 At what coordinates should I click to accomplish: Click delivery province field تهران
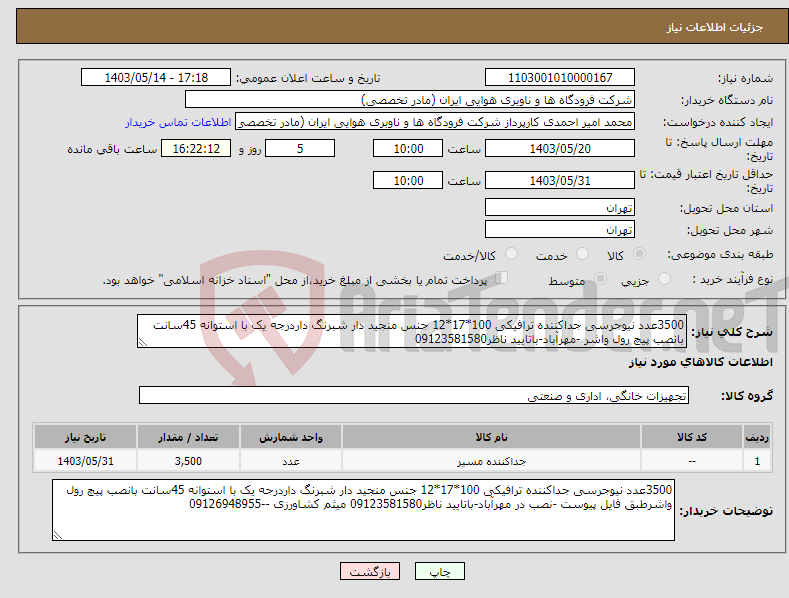[560, 207]
